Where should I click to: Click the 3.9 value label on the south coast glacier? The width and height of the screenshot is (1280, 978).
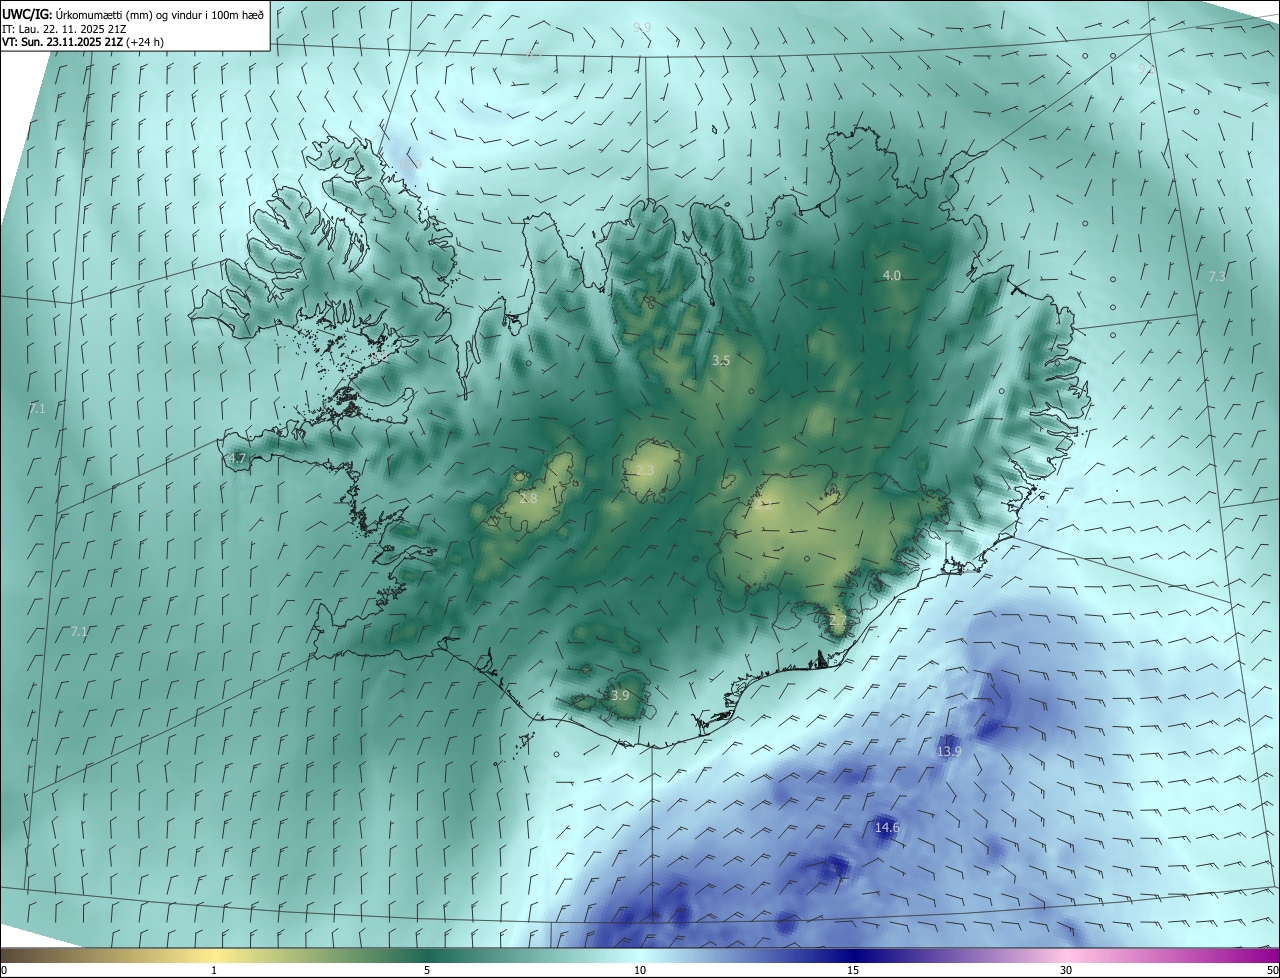pos(620,695)
